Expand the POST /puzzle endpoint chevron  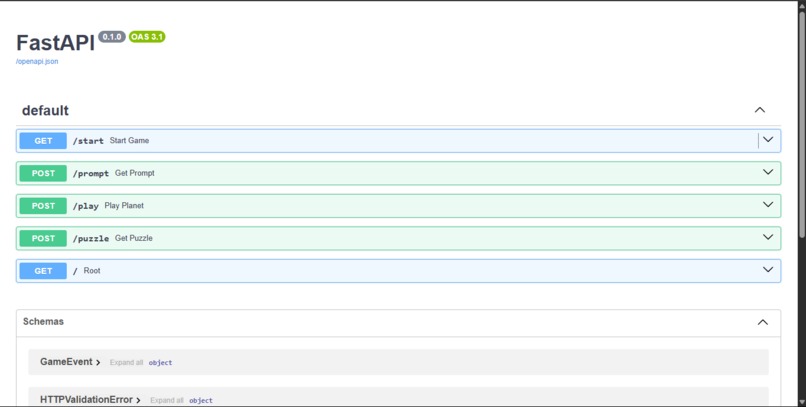pyautogui.click(x=768, y=237)
